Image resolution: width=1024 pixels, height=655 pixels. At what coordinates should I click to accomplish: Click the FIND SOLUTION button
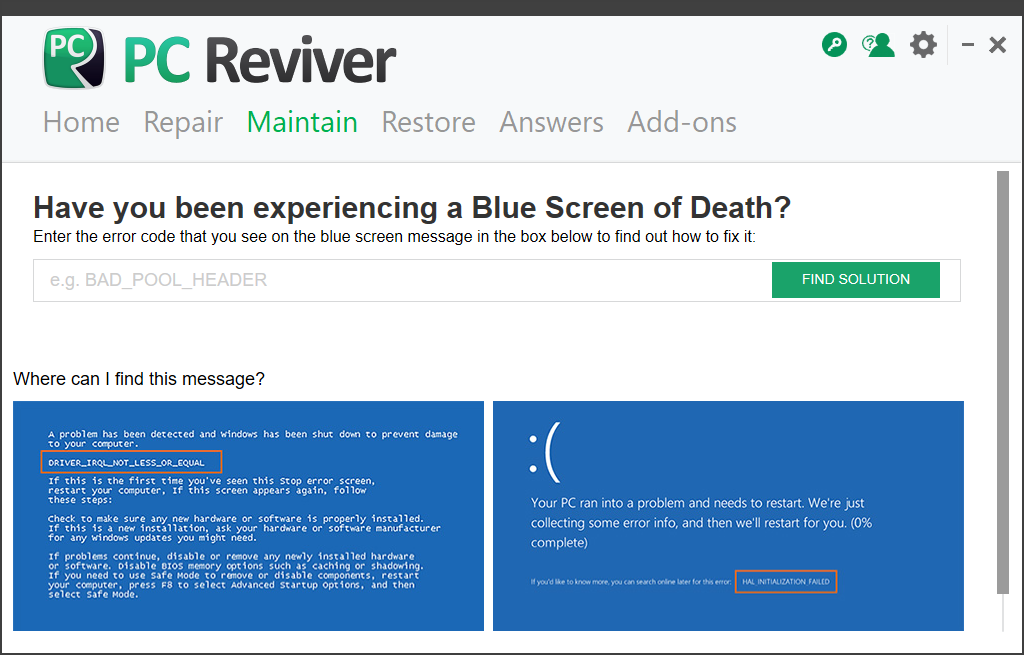(x=856, y=280)
